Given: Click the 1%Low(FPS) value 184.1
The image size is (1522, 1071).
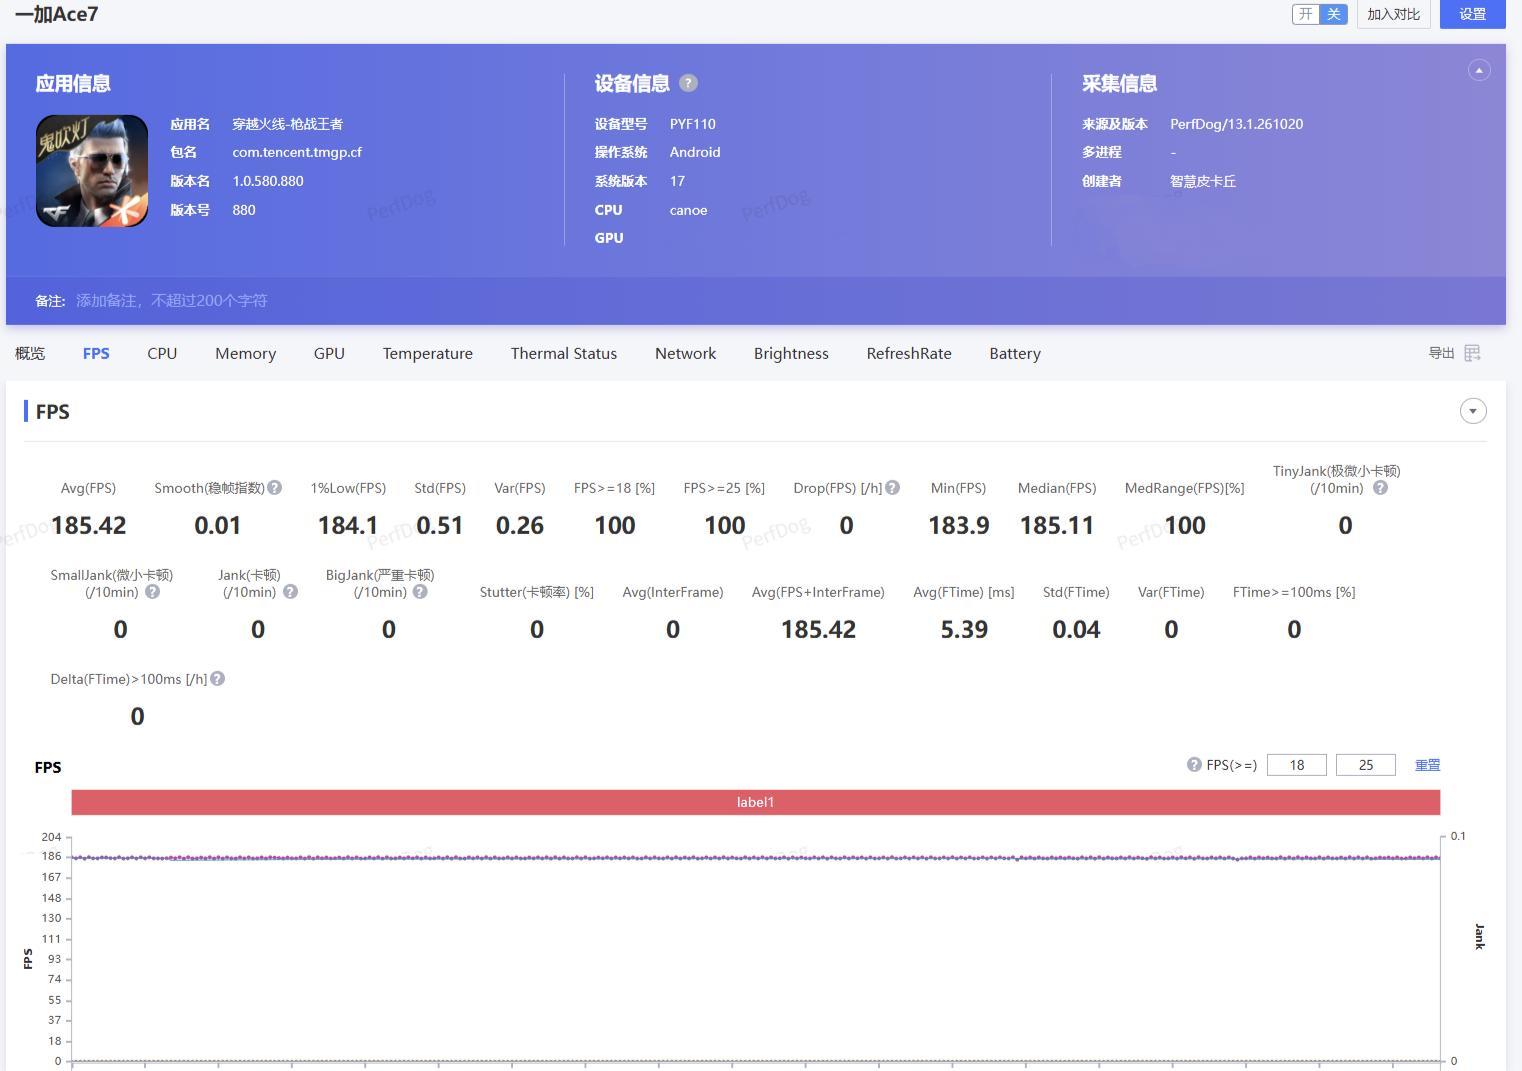Looking at the screenshot, I should click(348, 526).
